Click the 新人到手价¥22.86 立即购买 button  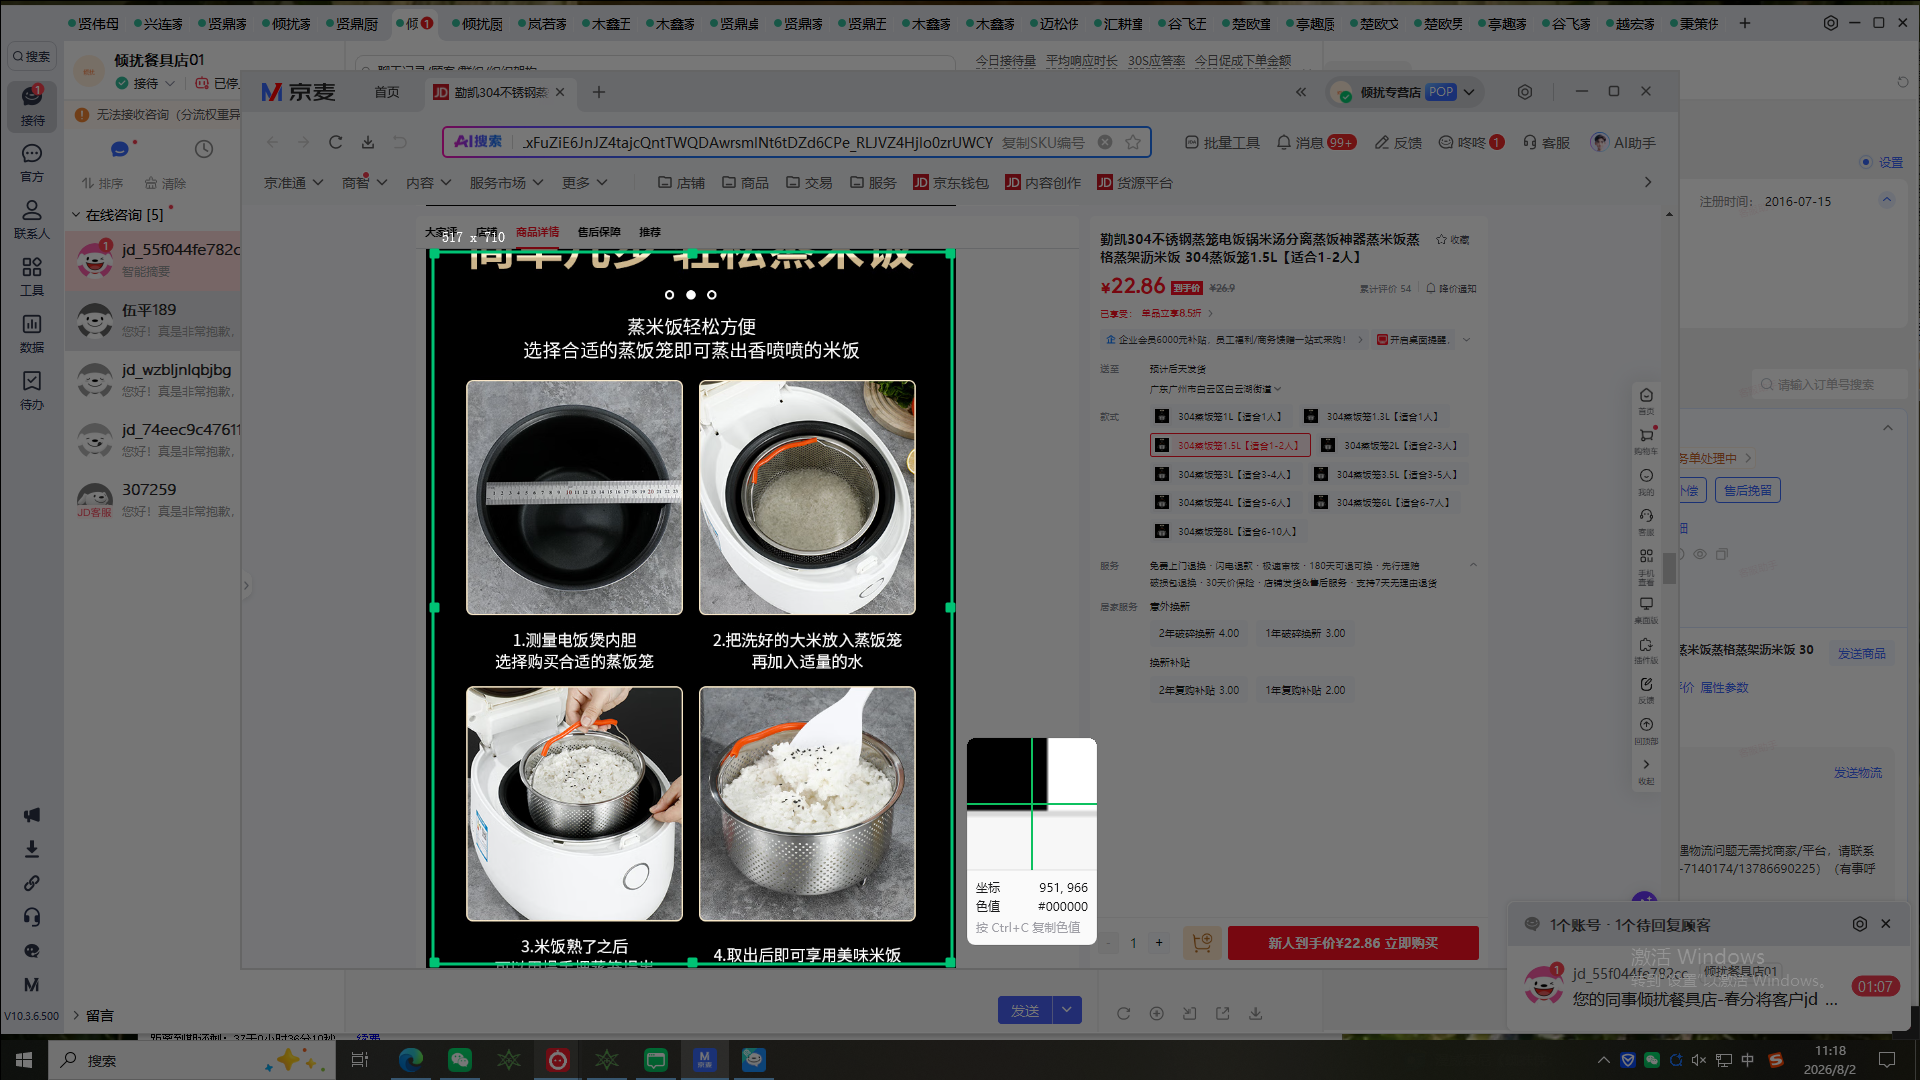click(x=1353, y=943)
